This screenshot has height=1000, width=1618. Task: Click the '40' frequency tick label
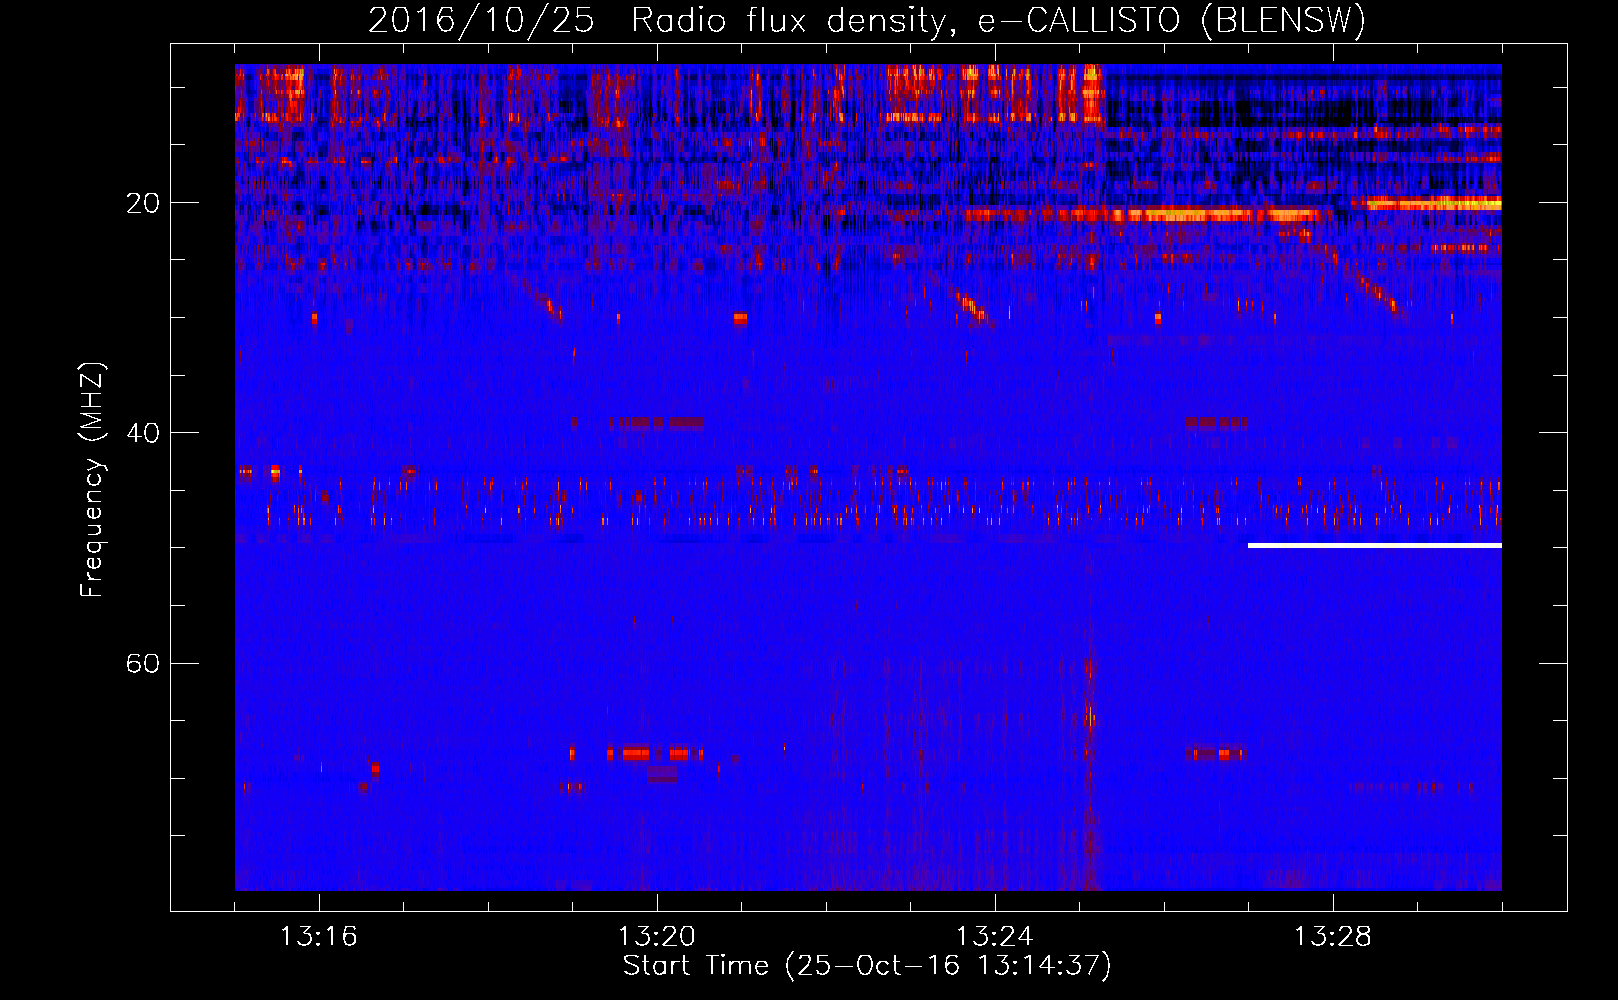coord(142,433)
